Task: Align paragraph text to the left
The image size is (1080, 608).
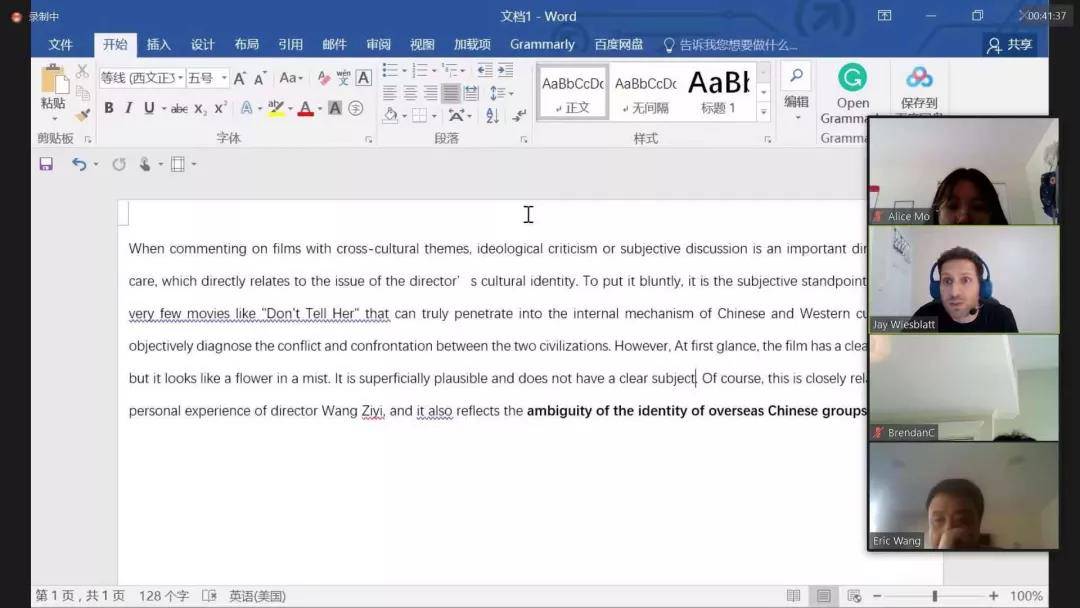Action: [x=390, y=92]
